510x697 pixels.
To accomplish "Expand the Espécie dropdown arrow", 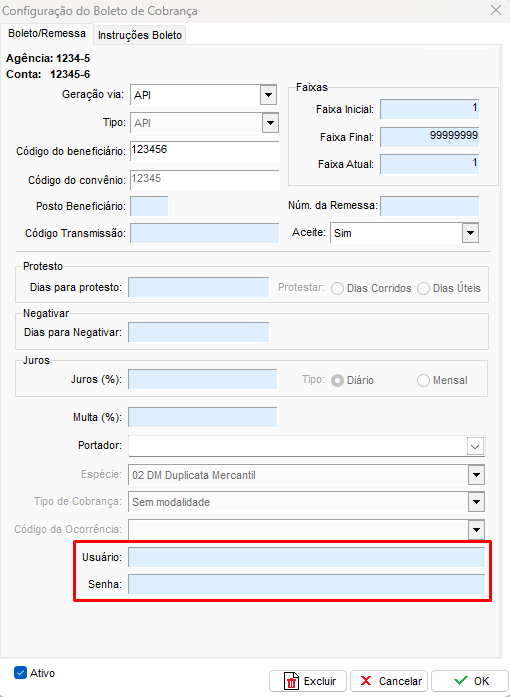I will coord(476,475).
